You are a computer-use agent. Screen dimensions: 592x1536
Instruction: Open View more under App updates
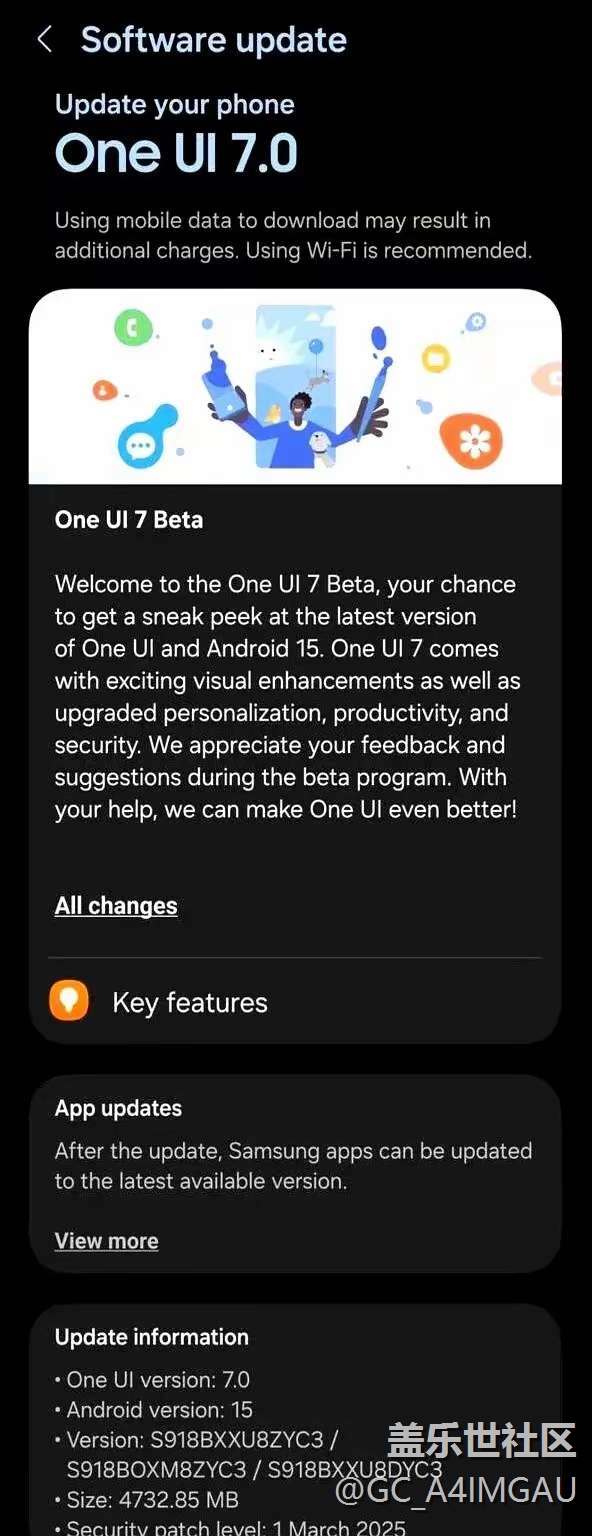(106, 1241)
